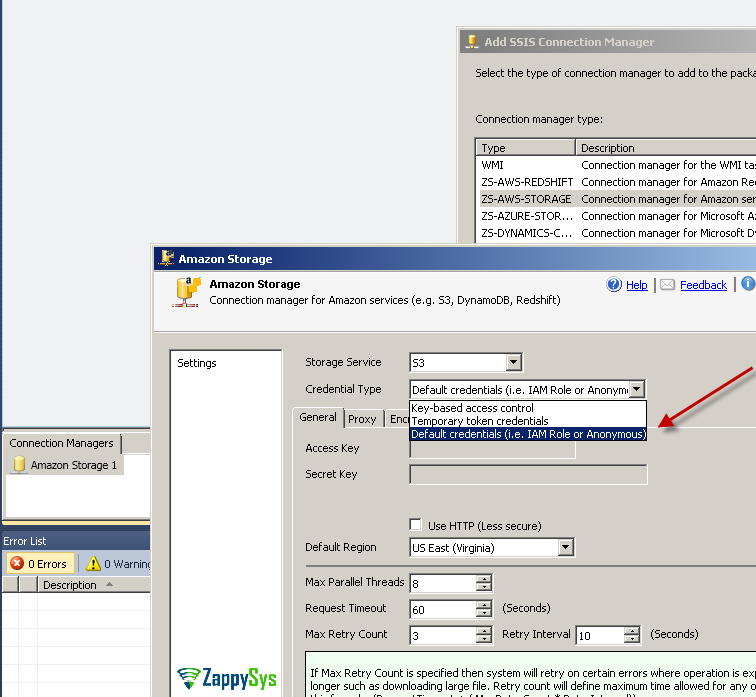Decrease Retry Interval with down arrow
Screen dimensions: 756x697
click(x=631, y=639)
